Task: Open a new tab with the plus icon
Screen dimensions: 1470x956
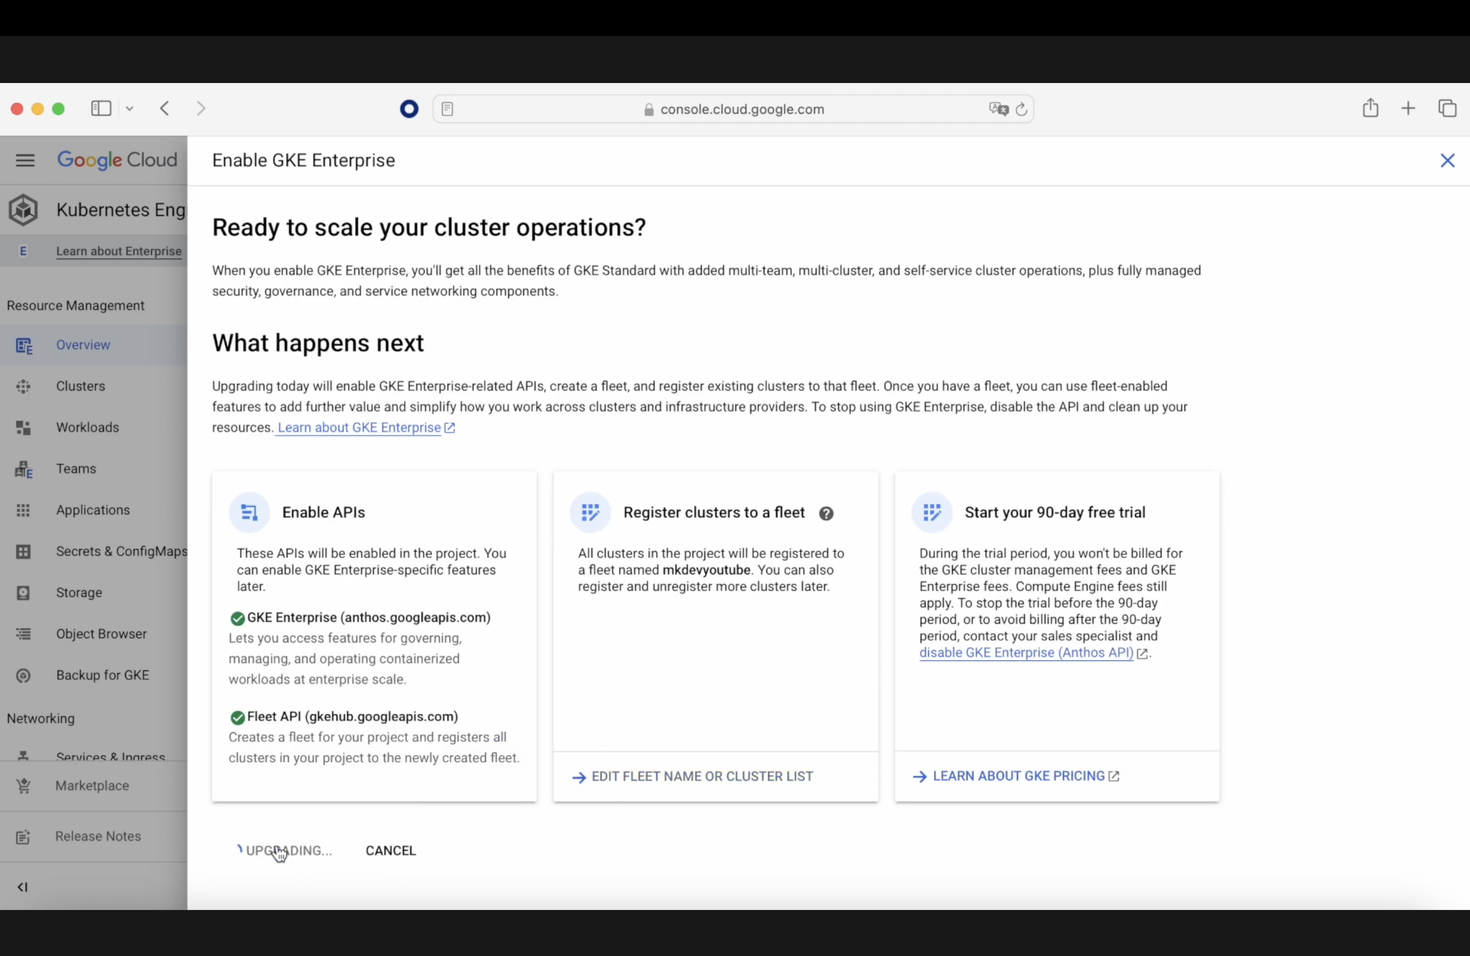Action: point(1408,108)
